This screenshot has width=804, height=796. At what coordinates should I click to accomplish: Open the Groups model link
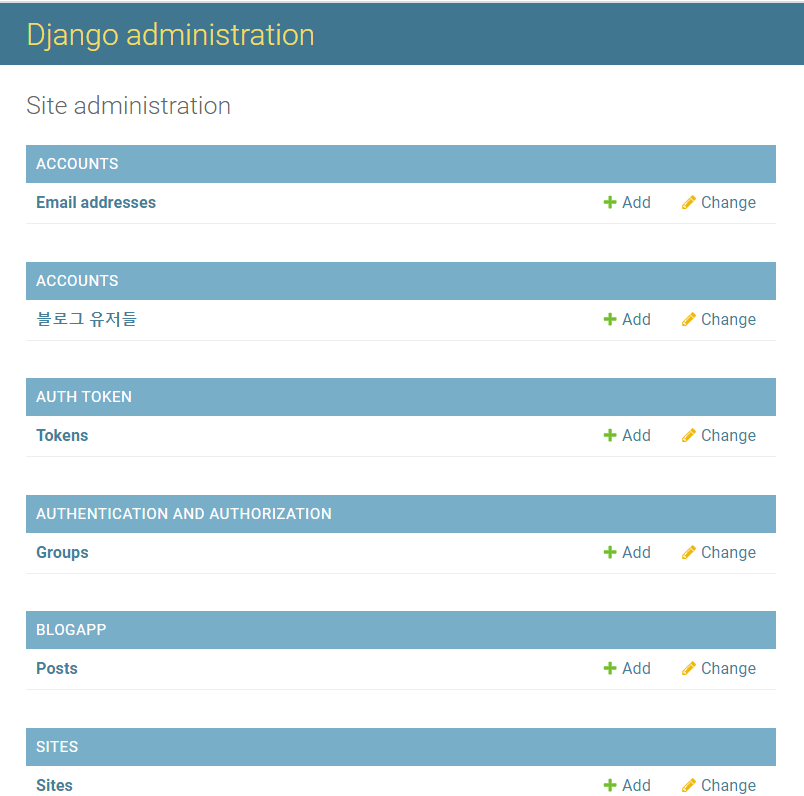click(62, 552)
